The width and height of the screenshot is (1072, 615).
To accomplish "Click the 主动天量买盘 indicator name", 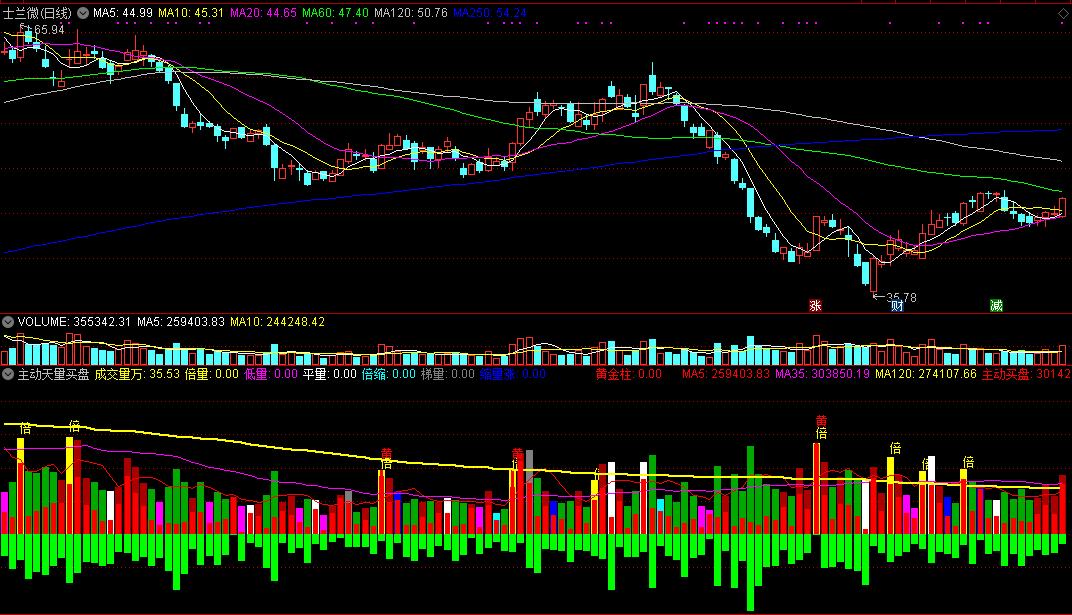I will click(53, 374).
